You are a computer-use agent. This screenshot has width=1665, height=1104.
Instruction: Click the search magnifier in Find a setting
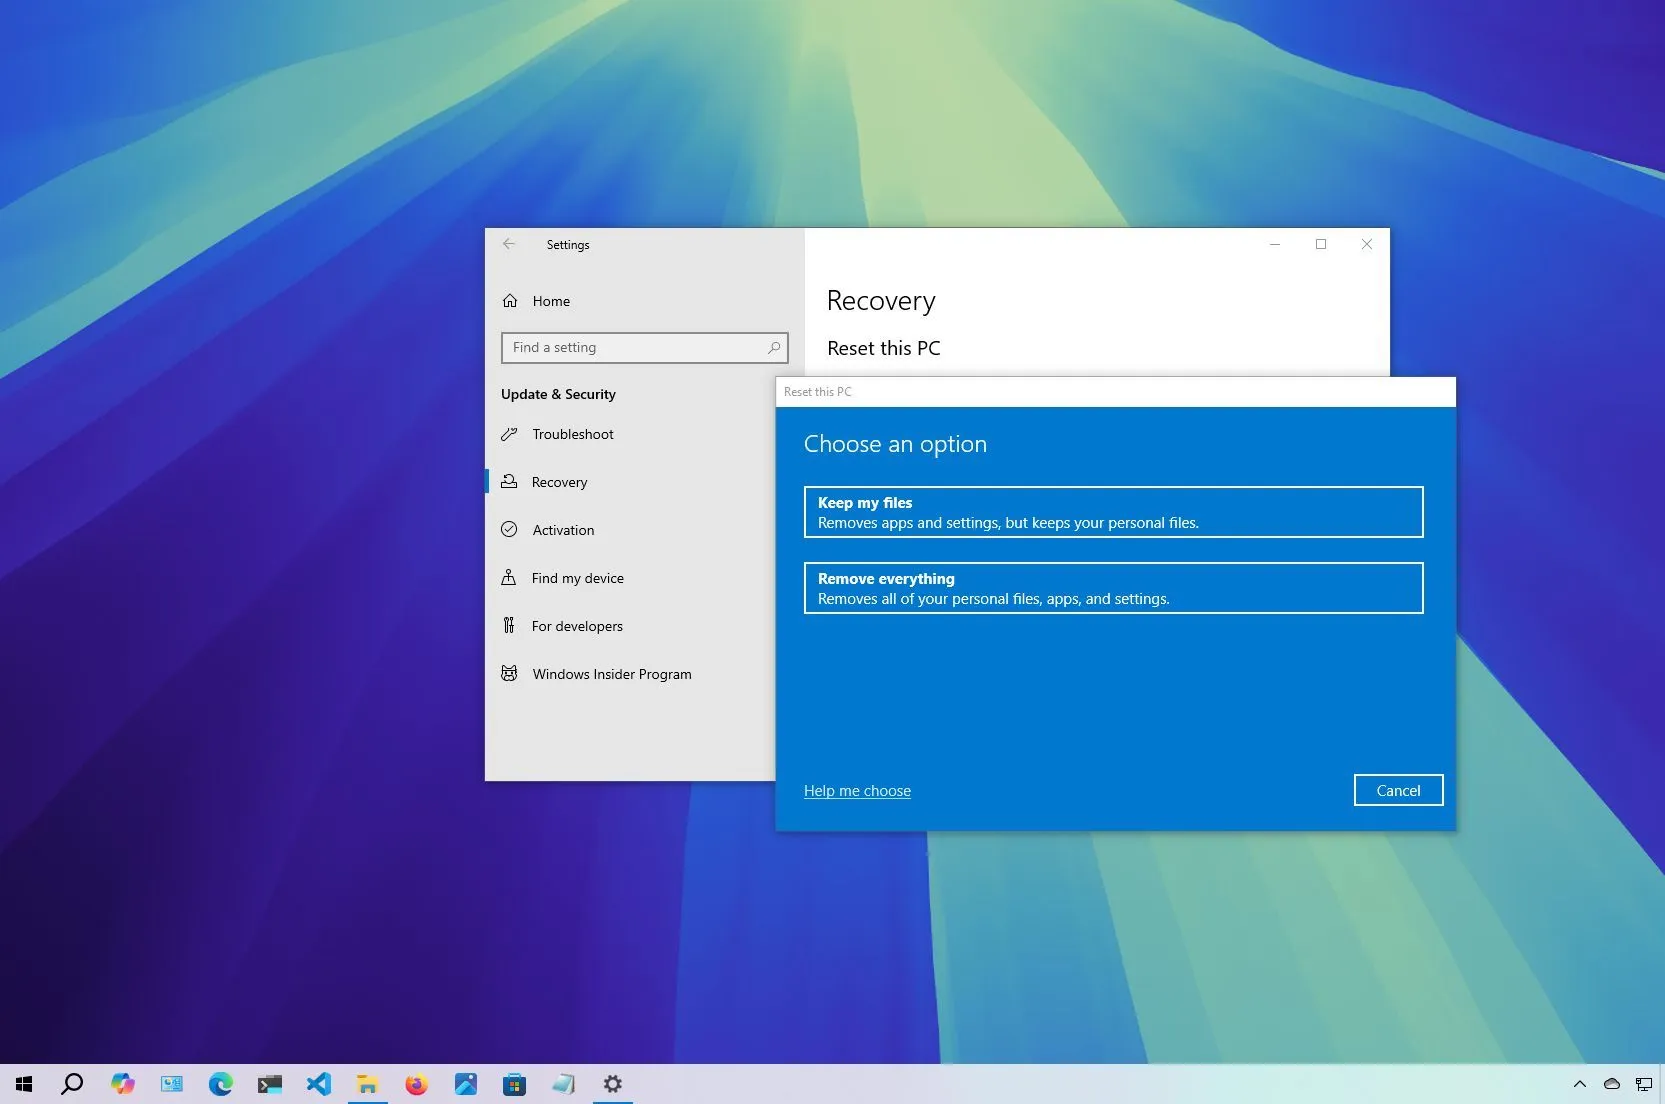774,347
